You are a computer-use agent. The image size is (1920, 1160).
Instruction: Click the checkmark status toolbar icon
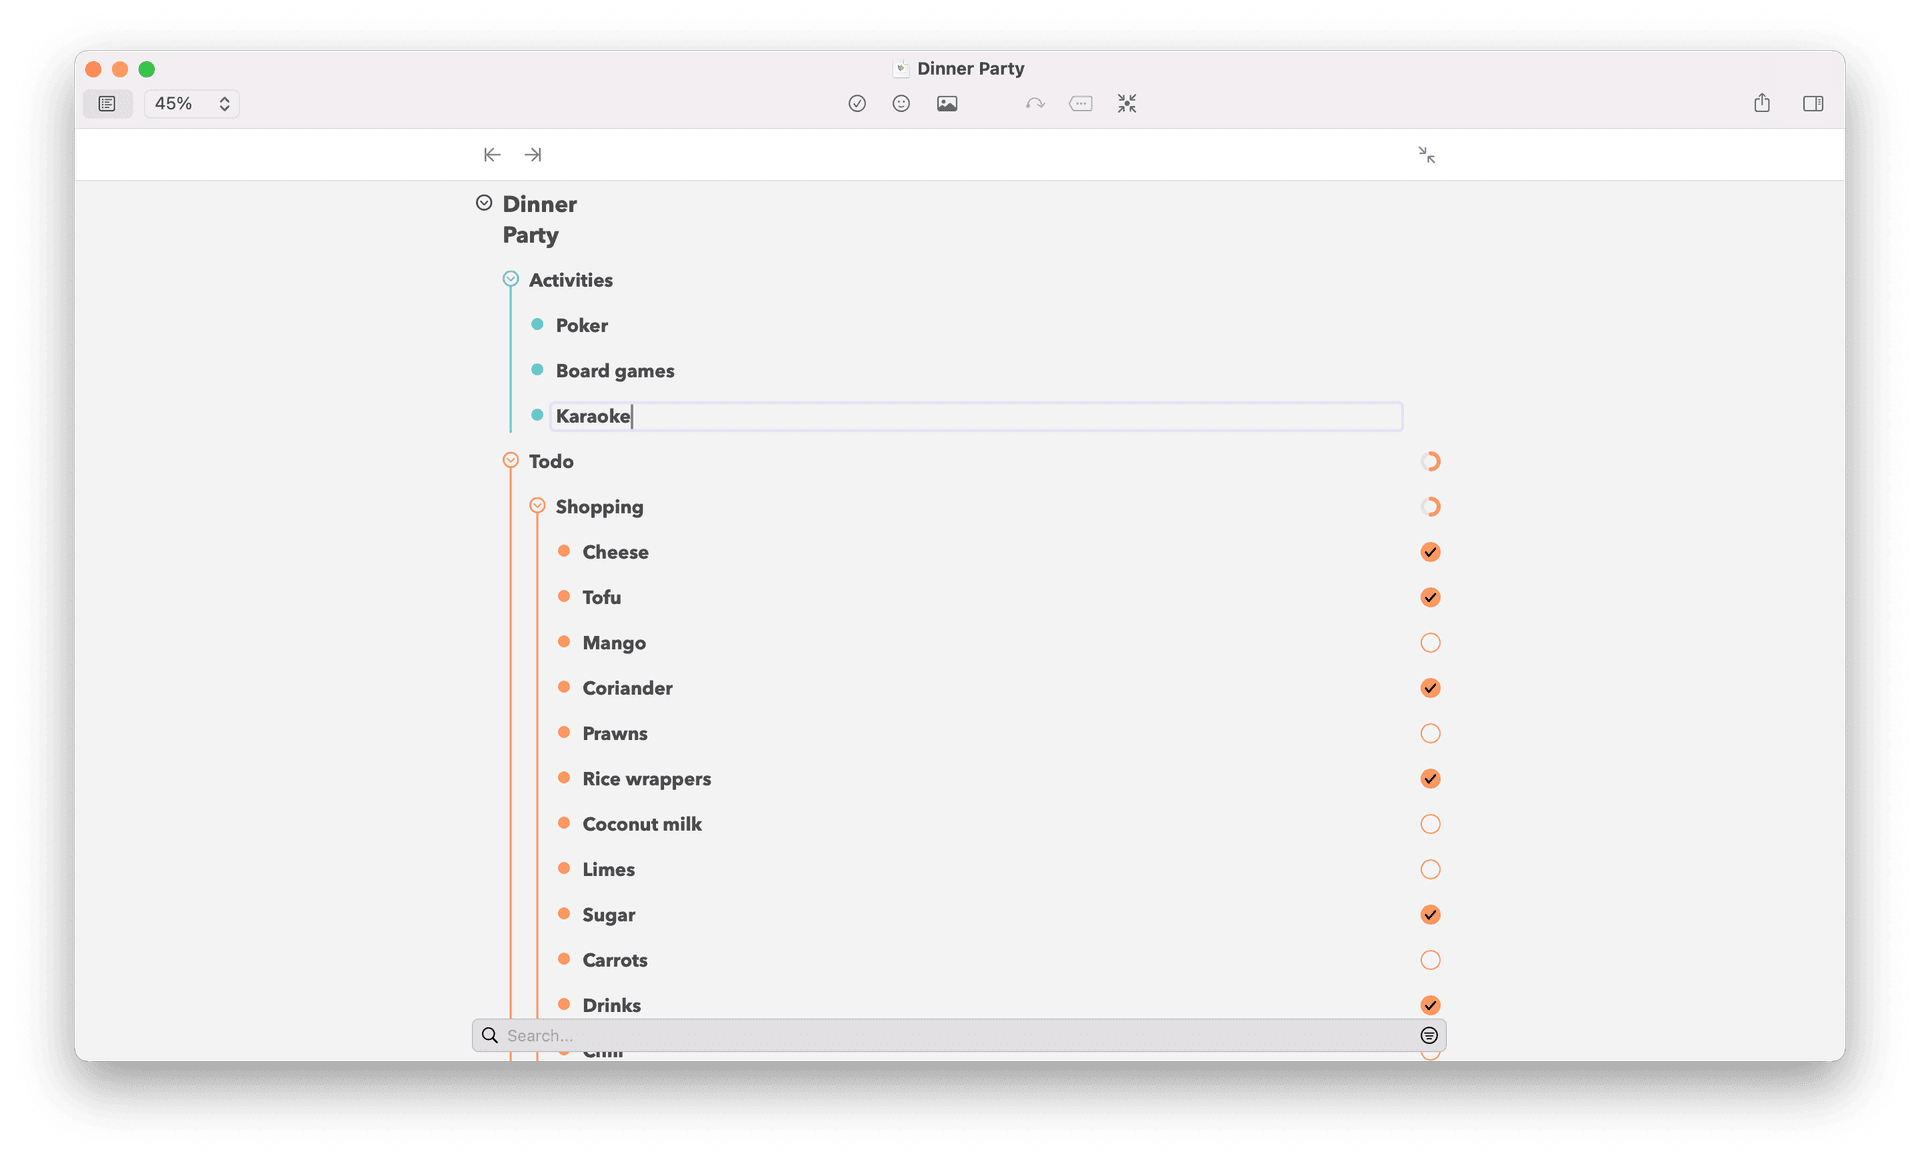coord(857,103)
